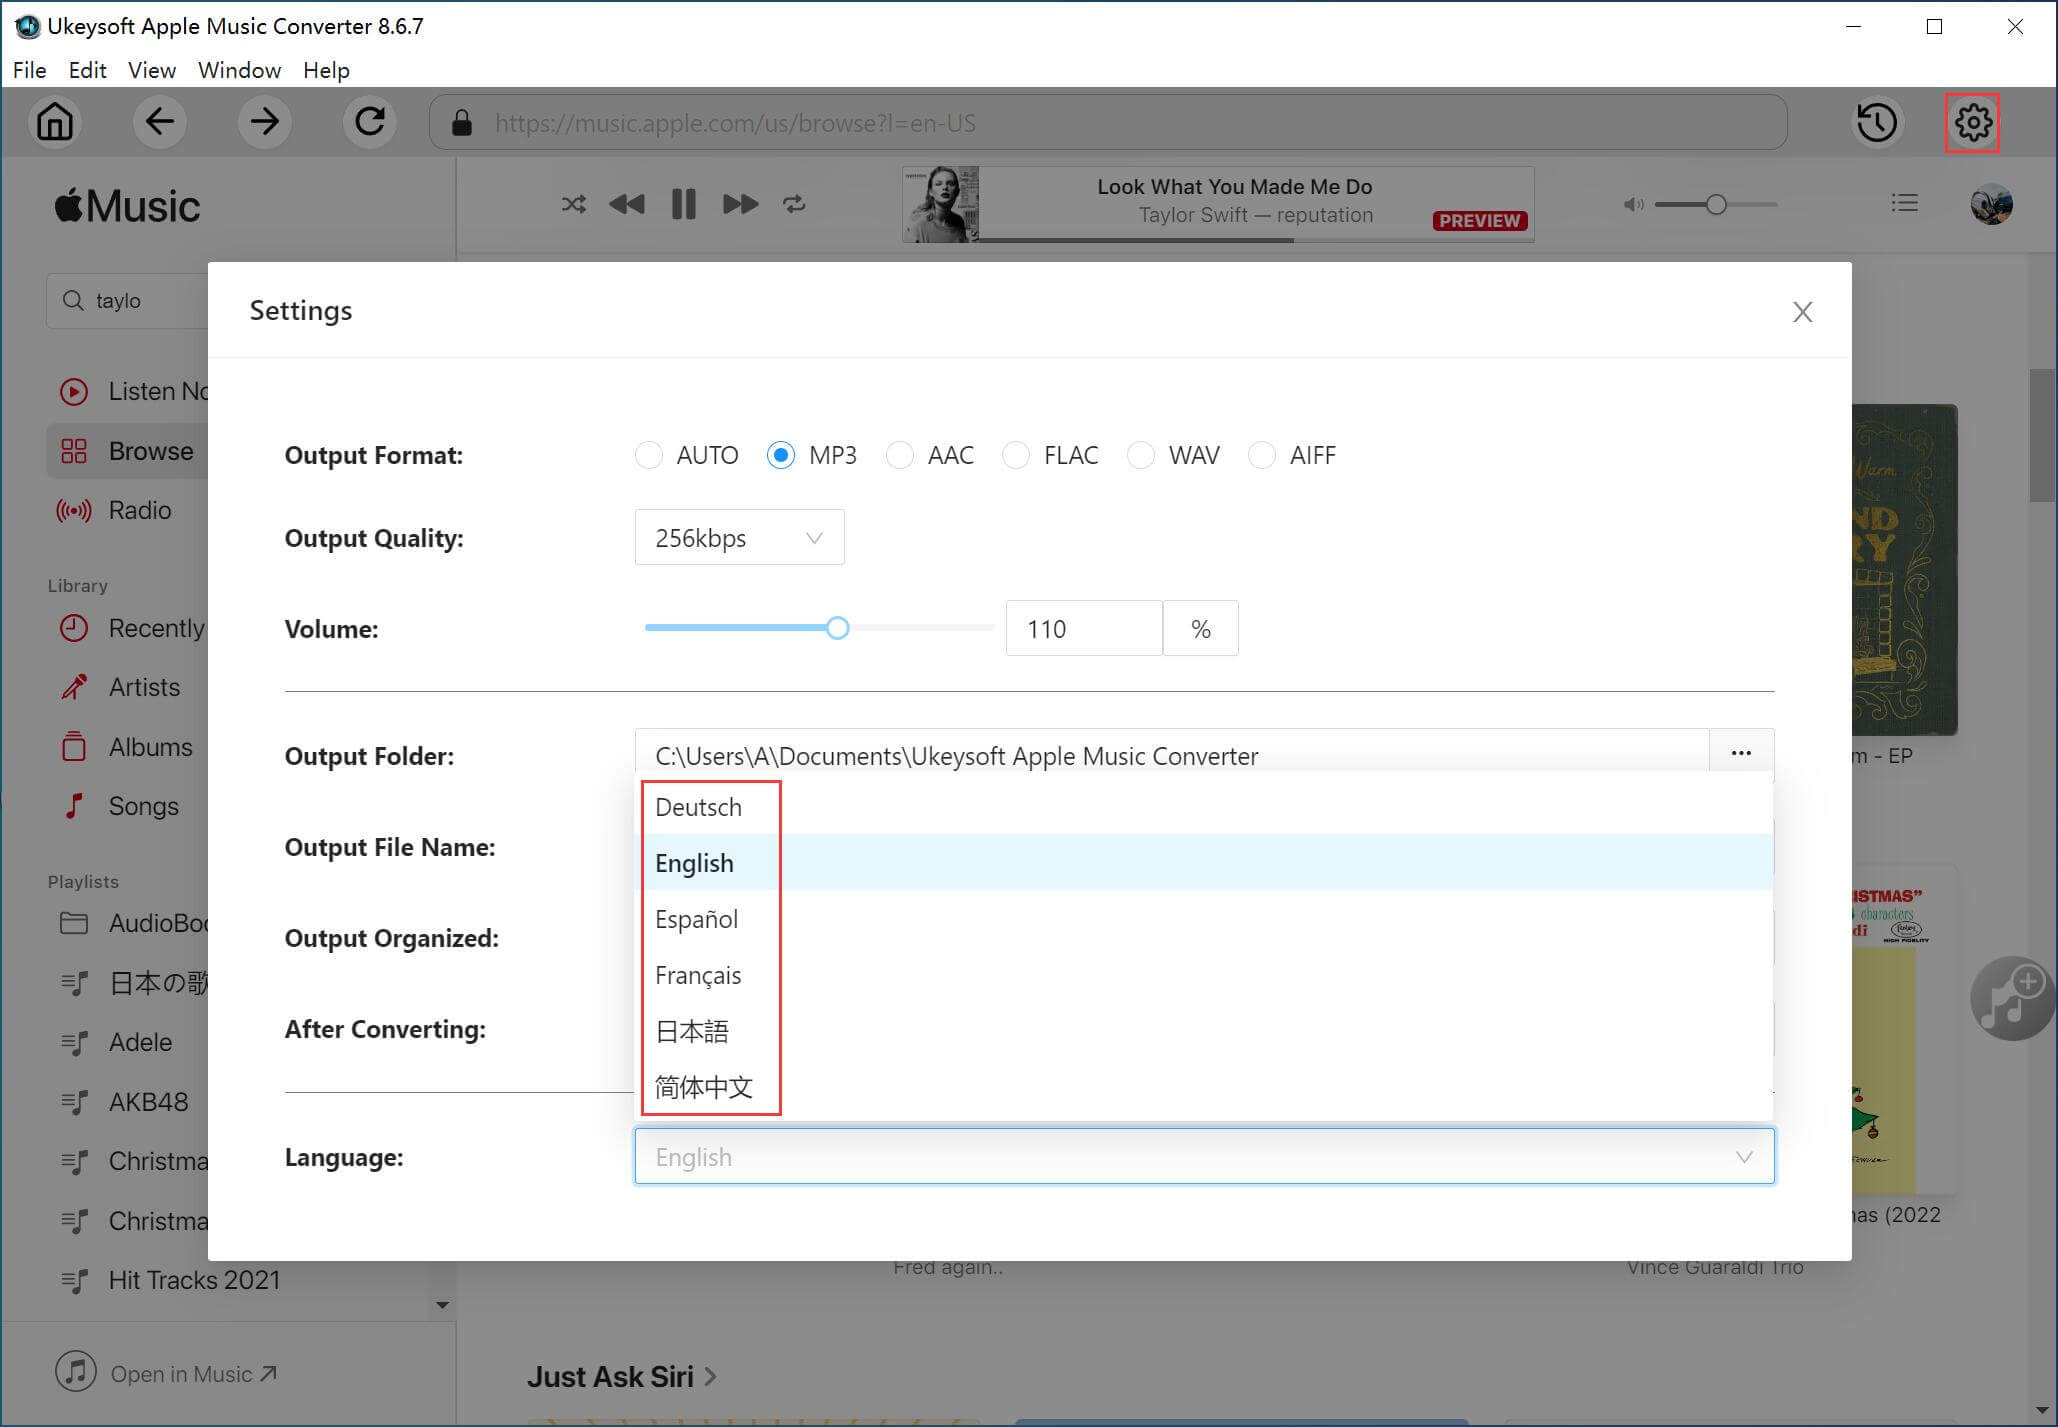Image resolution: width=2058 pixels, height=1427 pixels.
Task: Open the View menu
Action: tap(150, 70)
